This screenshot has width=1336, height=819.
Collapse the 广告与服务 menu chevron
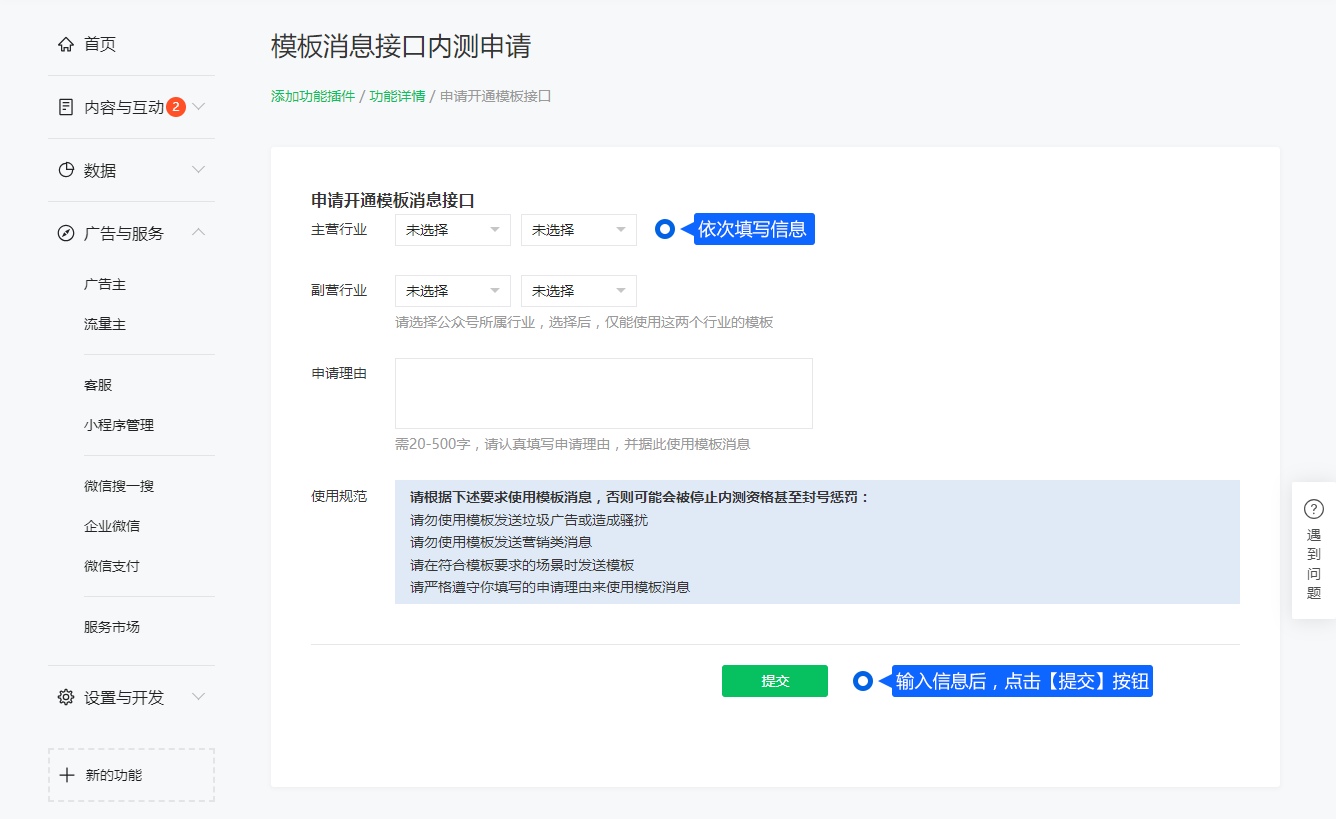point(198,232)
